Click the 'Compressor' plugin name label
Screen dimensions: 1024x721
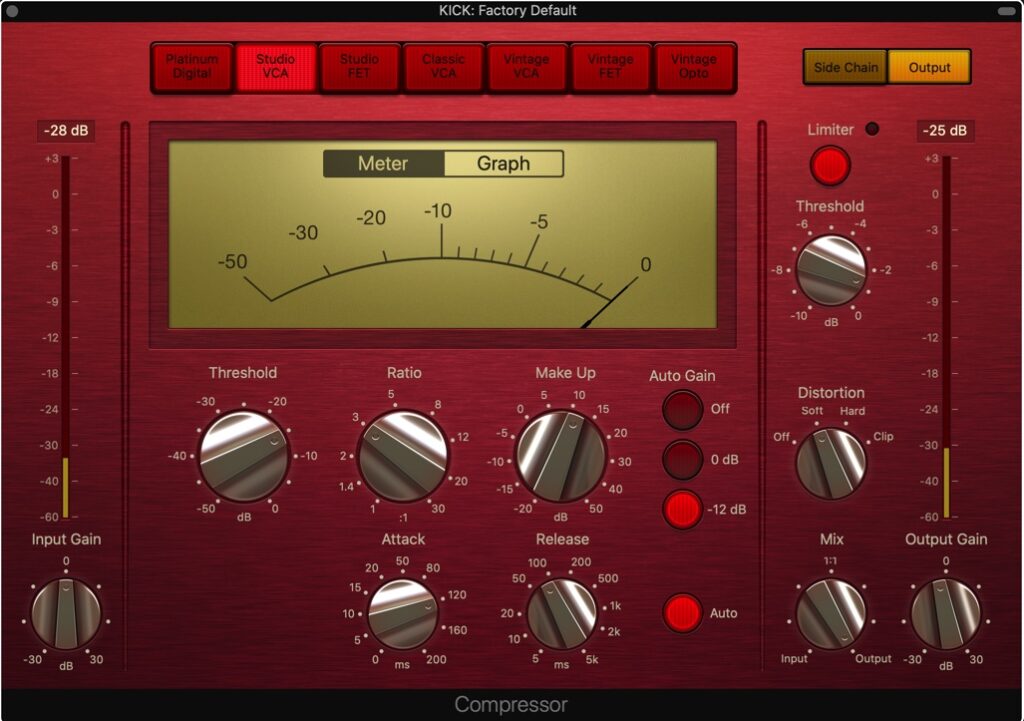pyautogui.click(x=511, y=705)
